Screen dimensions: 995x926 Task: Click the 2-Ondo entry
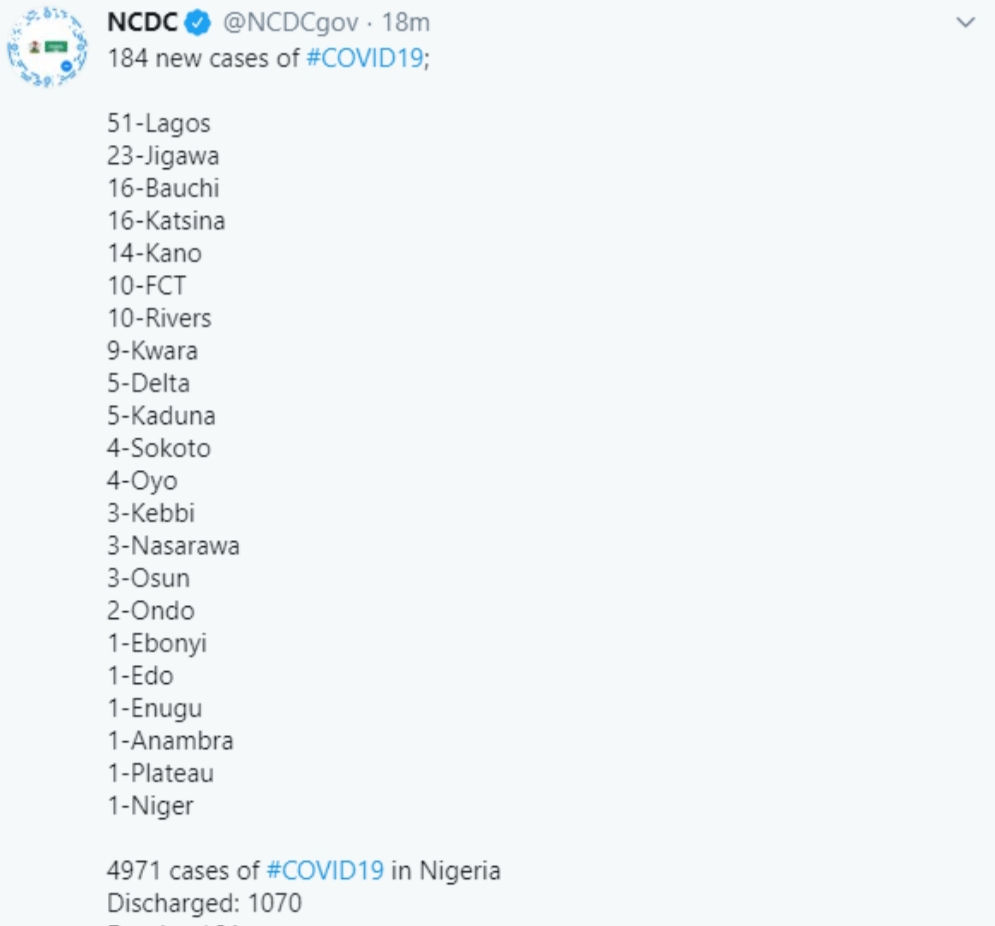pyautogui.click(x=151, y=611)
